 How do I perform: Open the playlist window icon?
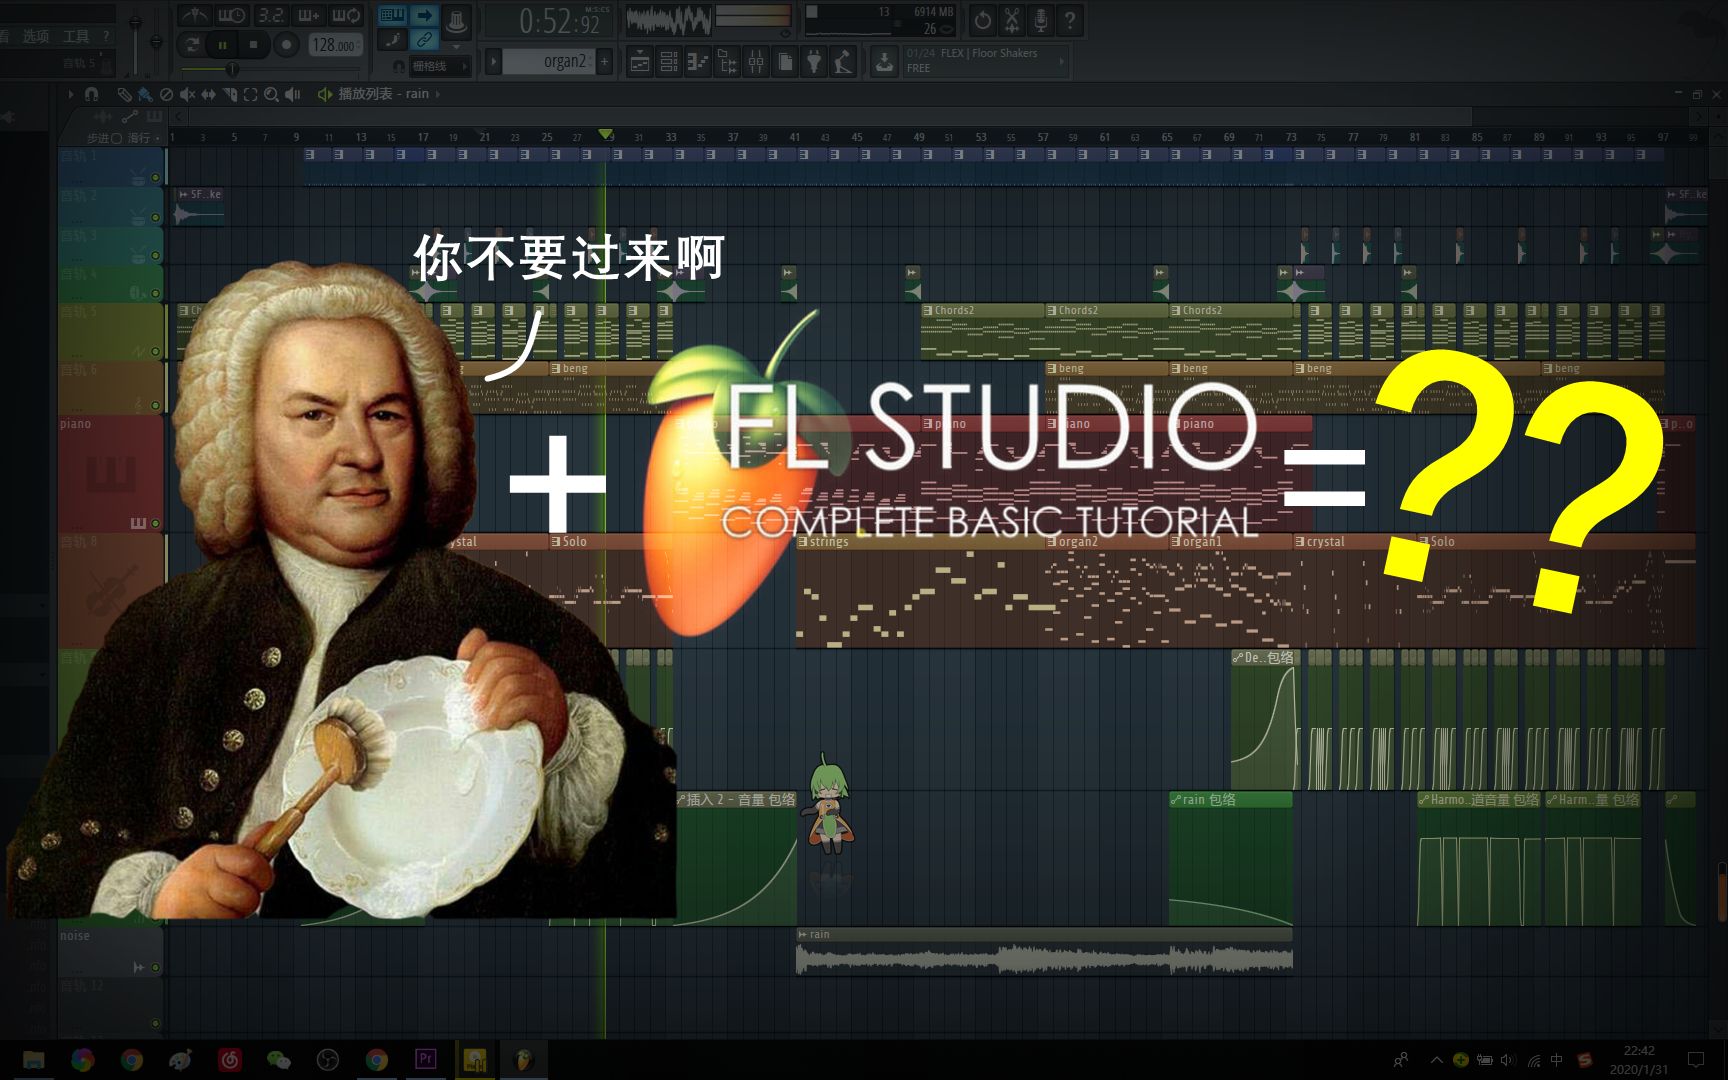pos(640,63)
